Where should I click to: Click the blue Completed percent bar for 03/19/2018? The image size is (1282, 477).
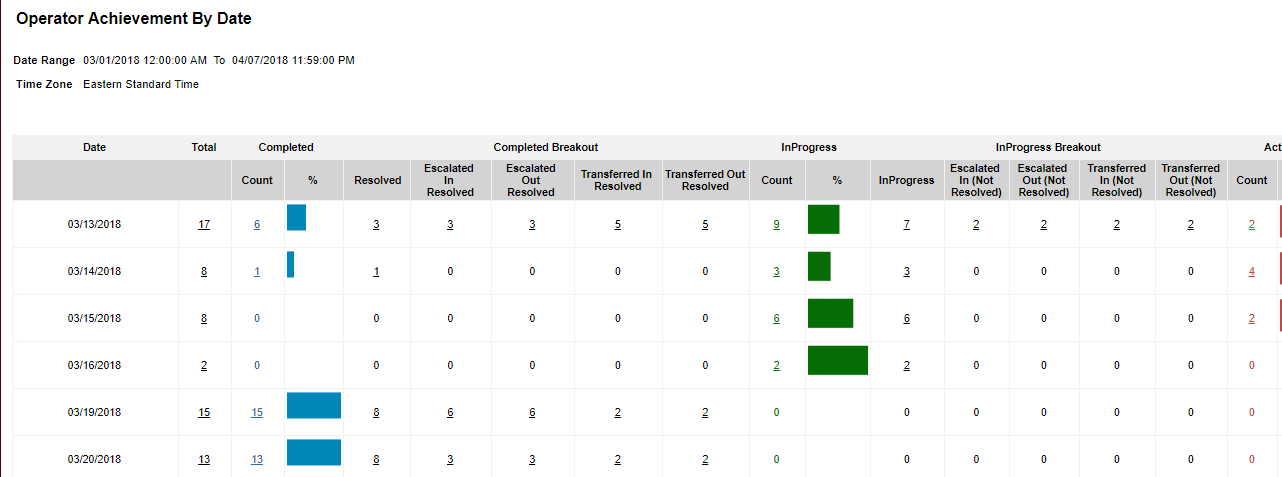point(313,405)
